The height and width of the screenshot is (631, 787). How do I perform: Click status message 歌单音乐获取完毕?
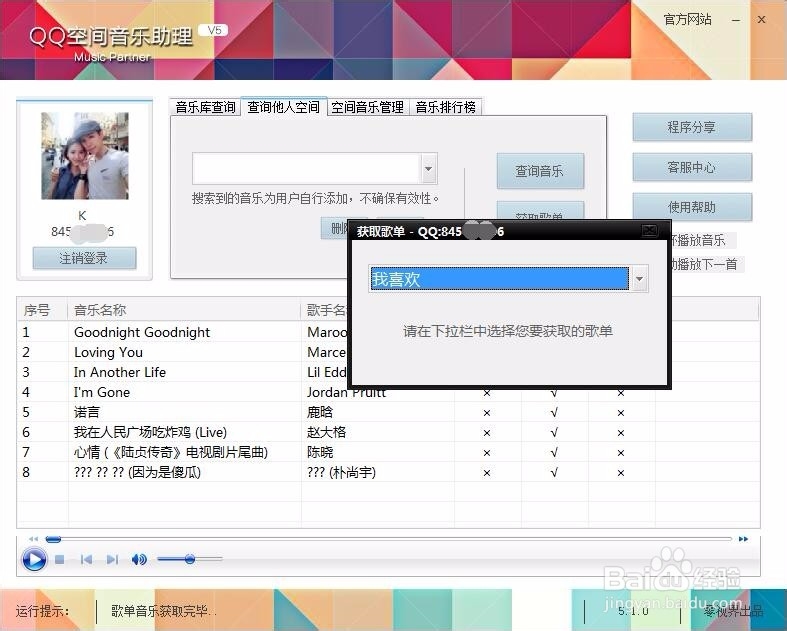click(164, 611)
